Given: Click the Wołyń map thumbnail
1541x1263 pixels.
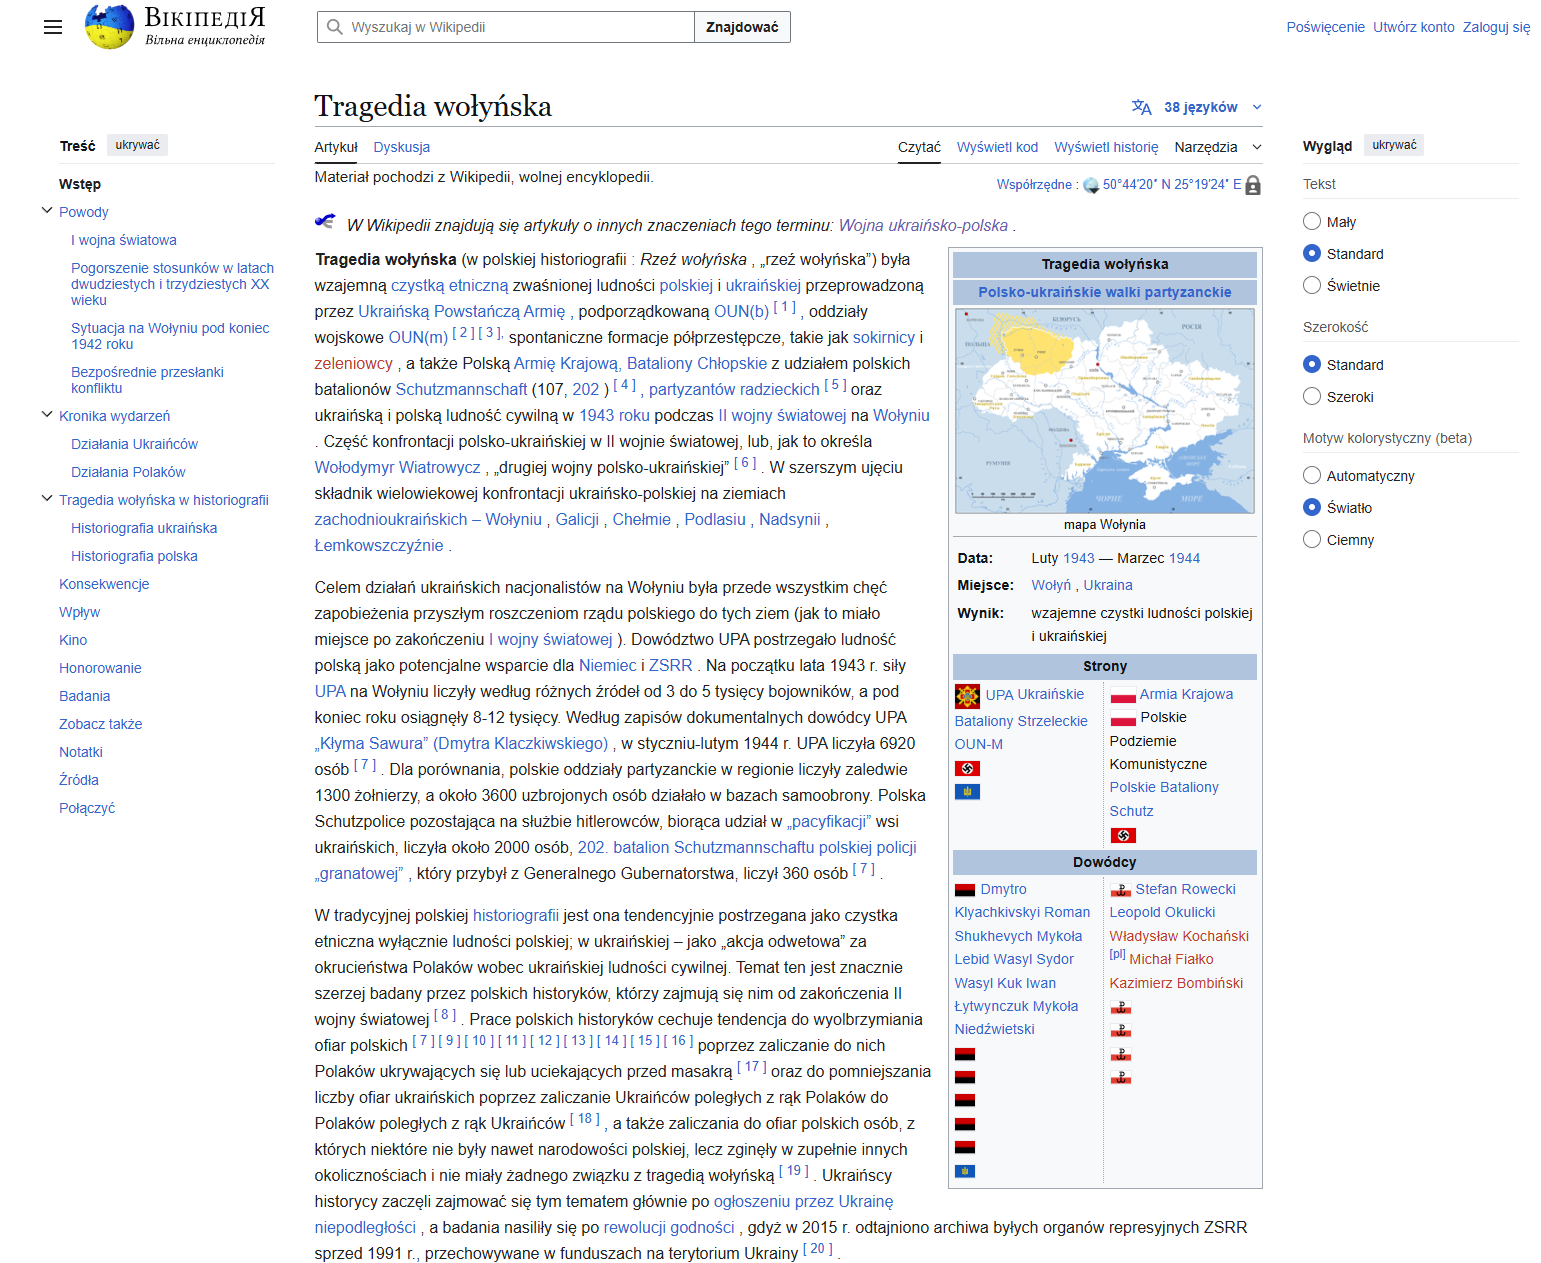Looking at the screenshot, I should tap(1104, 411).
